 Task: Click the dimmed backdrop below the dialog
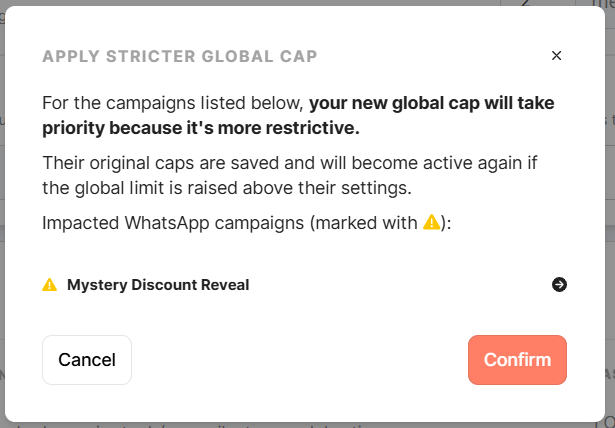pos(300,423)
